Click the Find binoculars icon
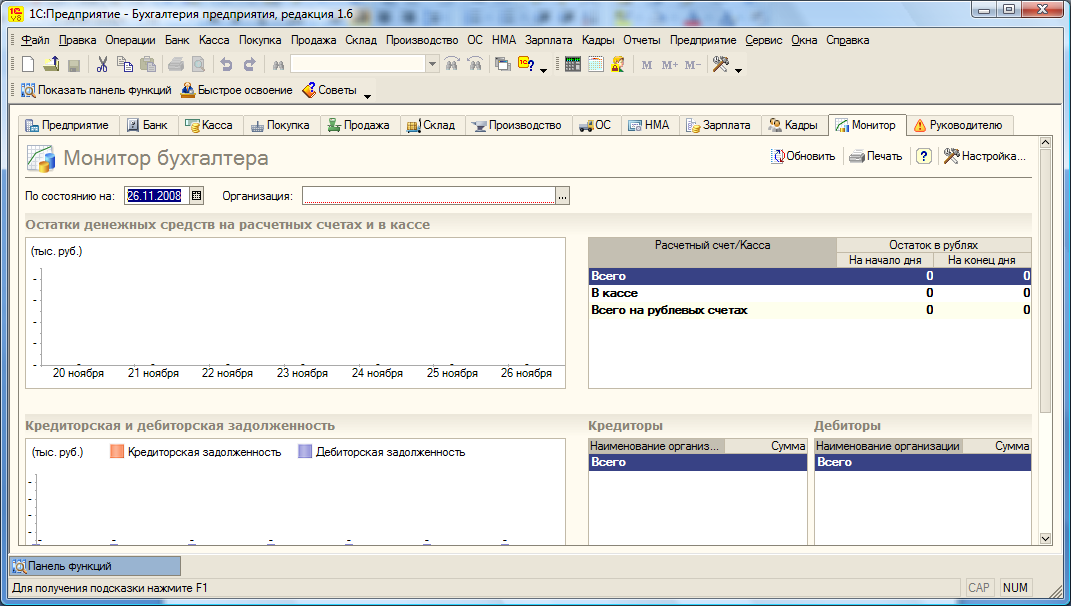Screen dimensions: 1071x606 point(278,65)
